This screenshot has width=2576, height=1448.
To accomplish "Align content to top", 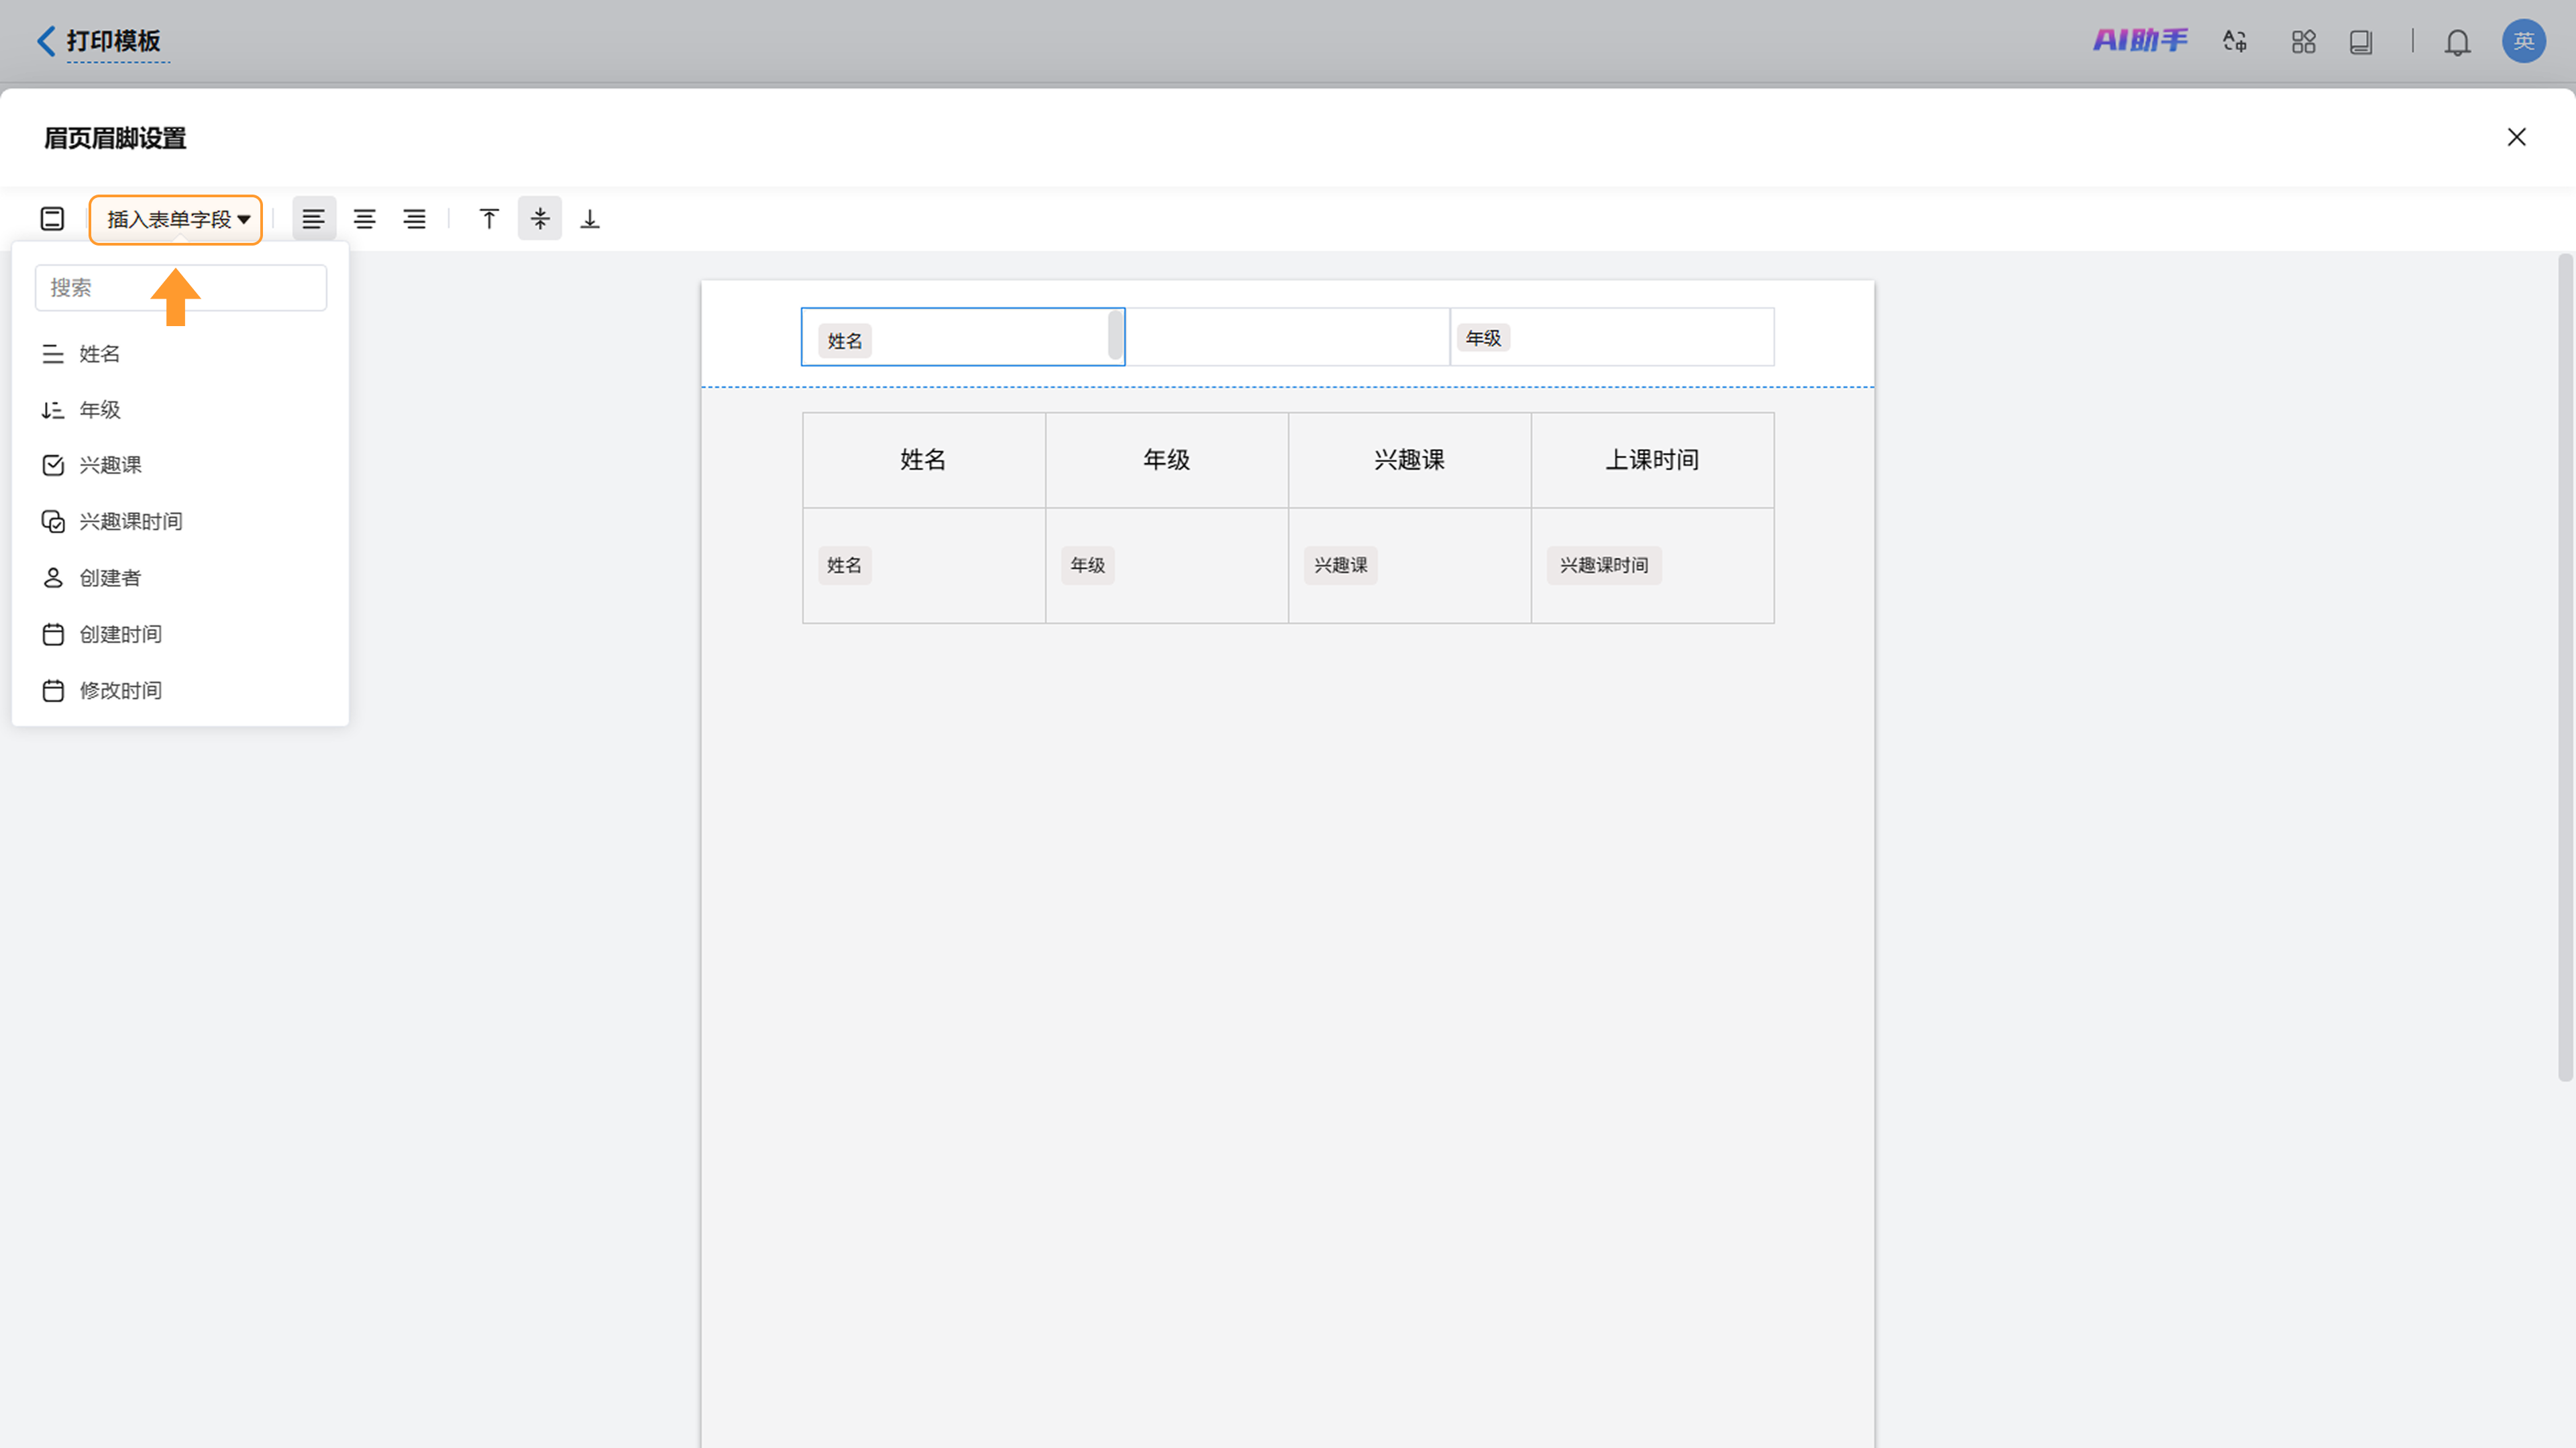I will point(489,219).
